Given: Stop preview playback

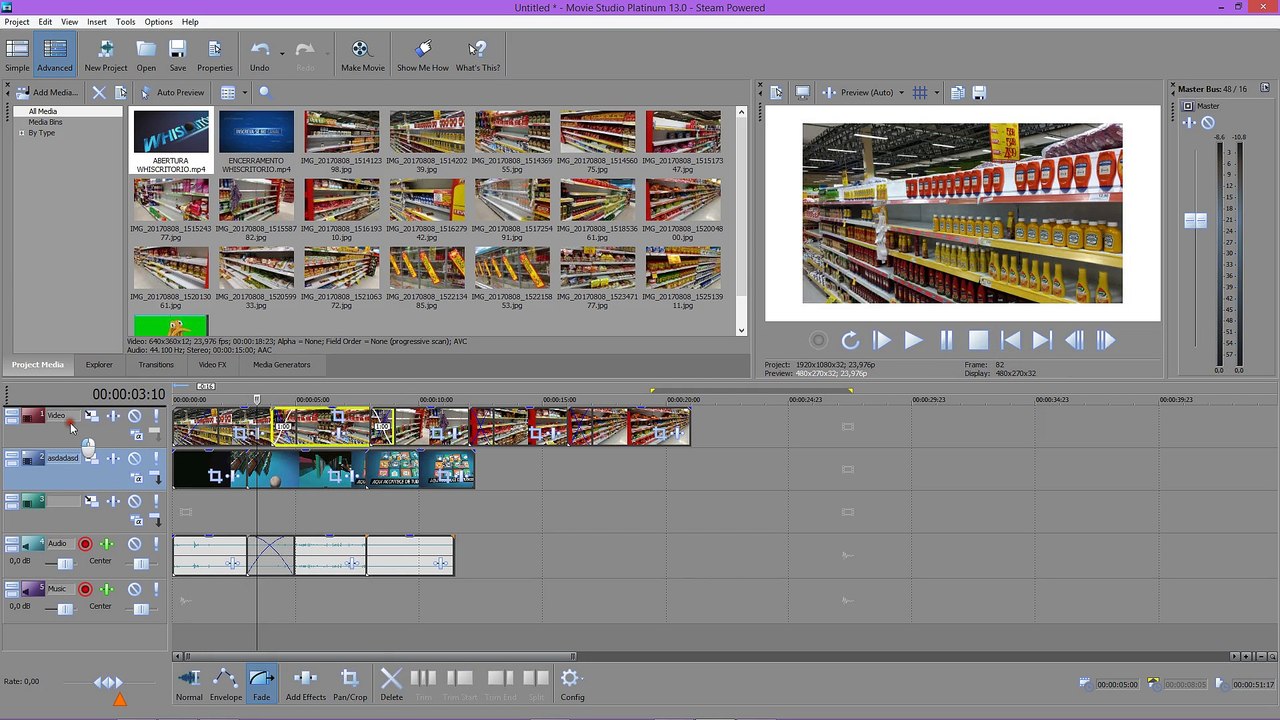Looking at the screenshot, I should click(x=978, y=341).
